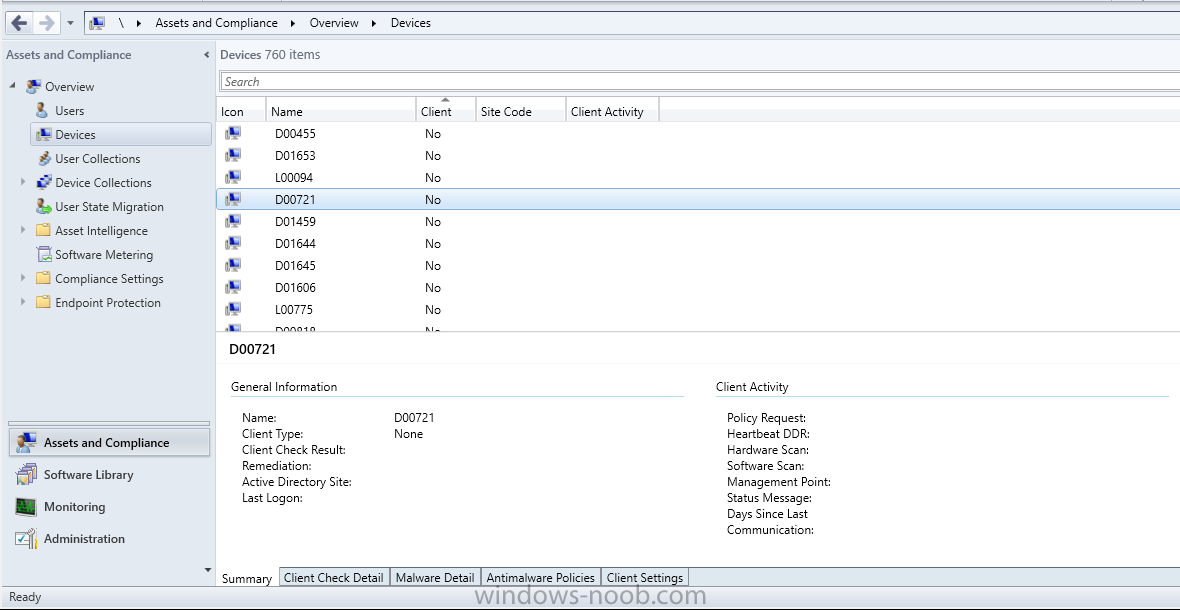The width and height of the screenshot is (1180, 610).
Task: Expand the Endpoint Protection folder
Action: click(x=23, y=302)
